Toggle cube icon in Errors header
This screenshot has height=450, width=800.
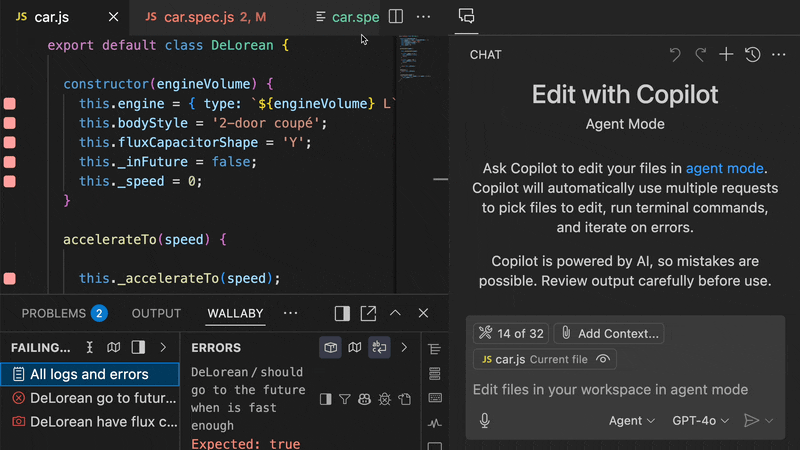(330, 347)
